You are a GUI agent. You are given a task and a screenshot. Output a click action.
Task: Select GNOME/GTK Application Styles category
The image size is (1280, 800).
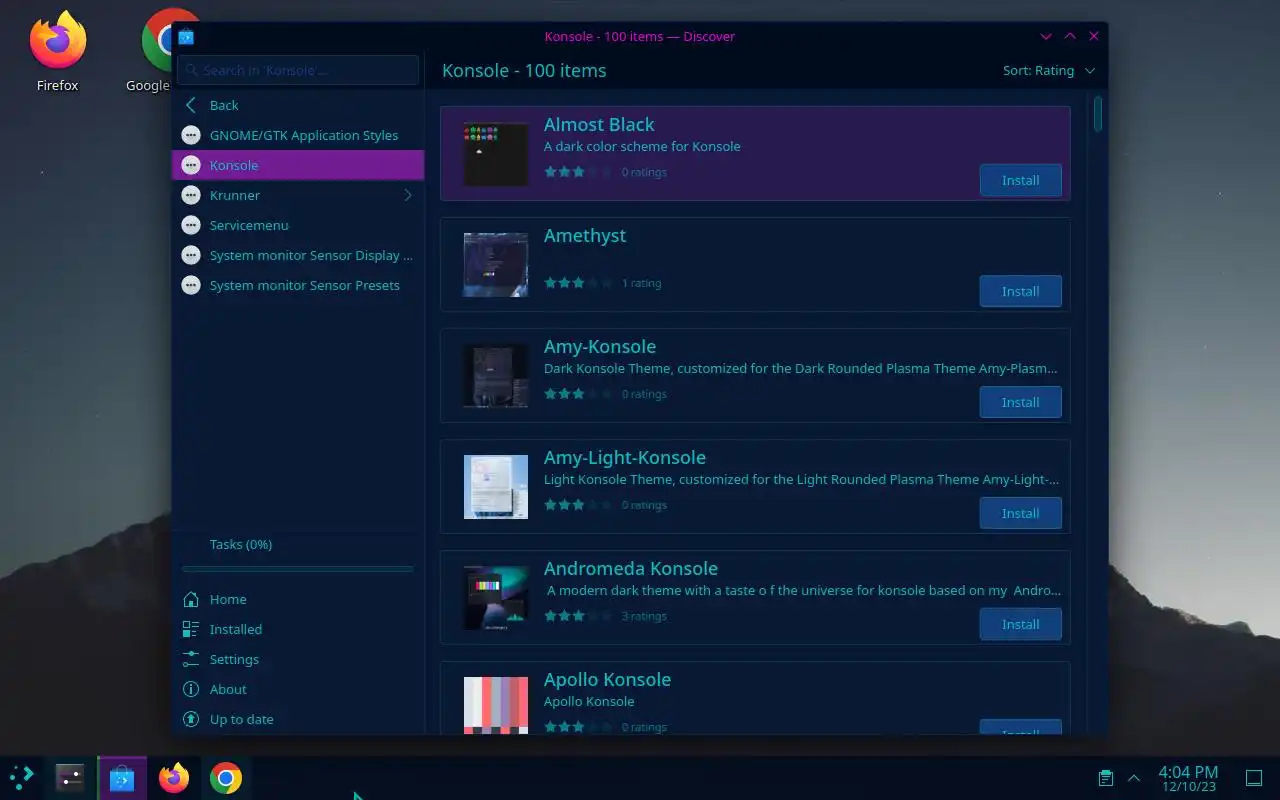point(298,135)
